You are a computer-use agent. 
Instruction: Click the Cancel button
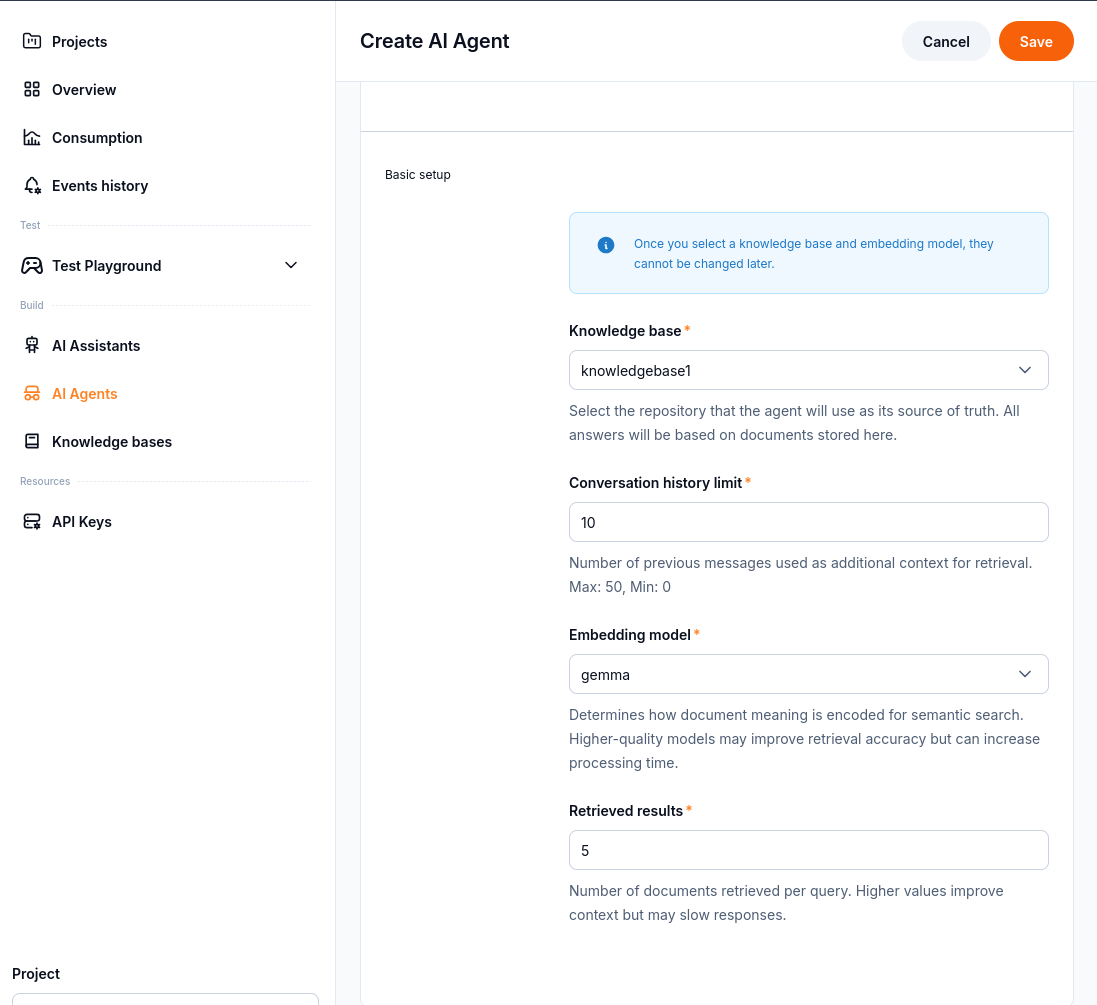pos(946,41)
